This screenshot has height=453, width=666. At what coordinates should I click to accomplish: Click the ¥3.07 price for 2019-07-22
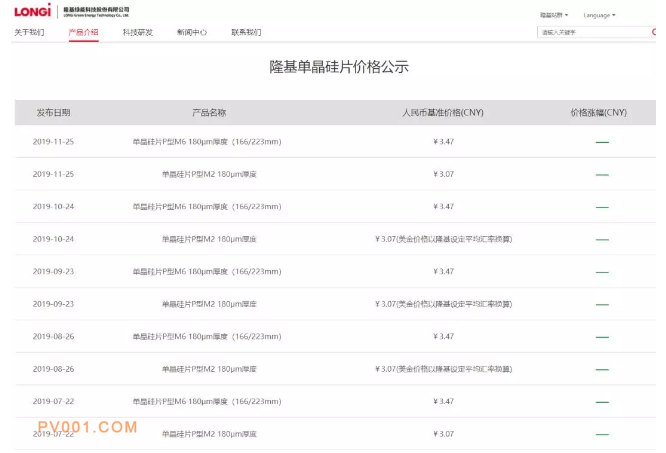(x=443, y=434)
